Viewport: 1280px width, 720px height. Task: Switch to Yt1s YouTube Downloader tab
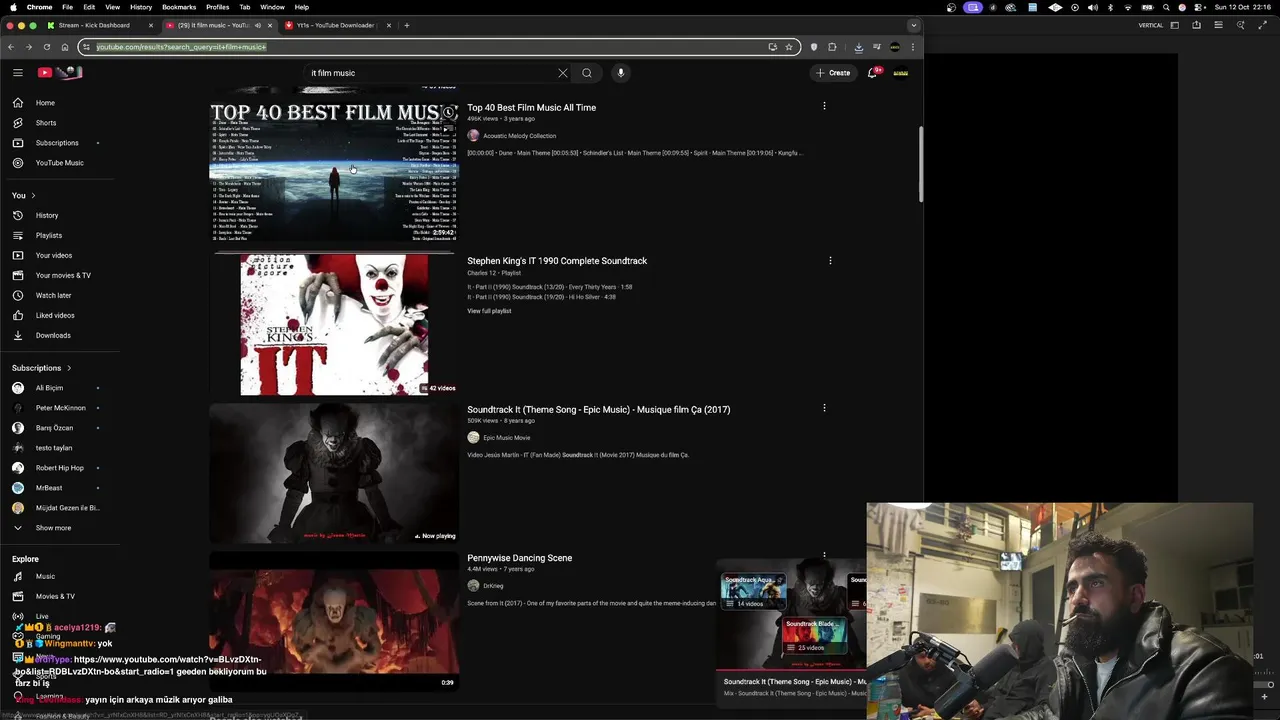coord(335,25)
